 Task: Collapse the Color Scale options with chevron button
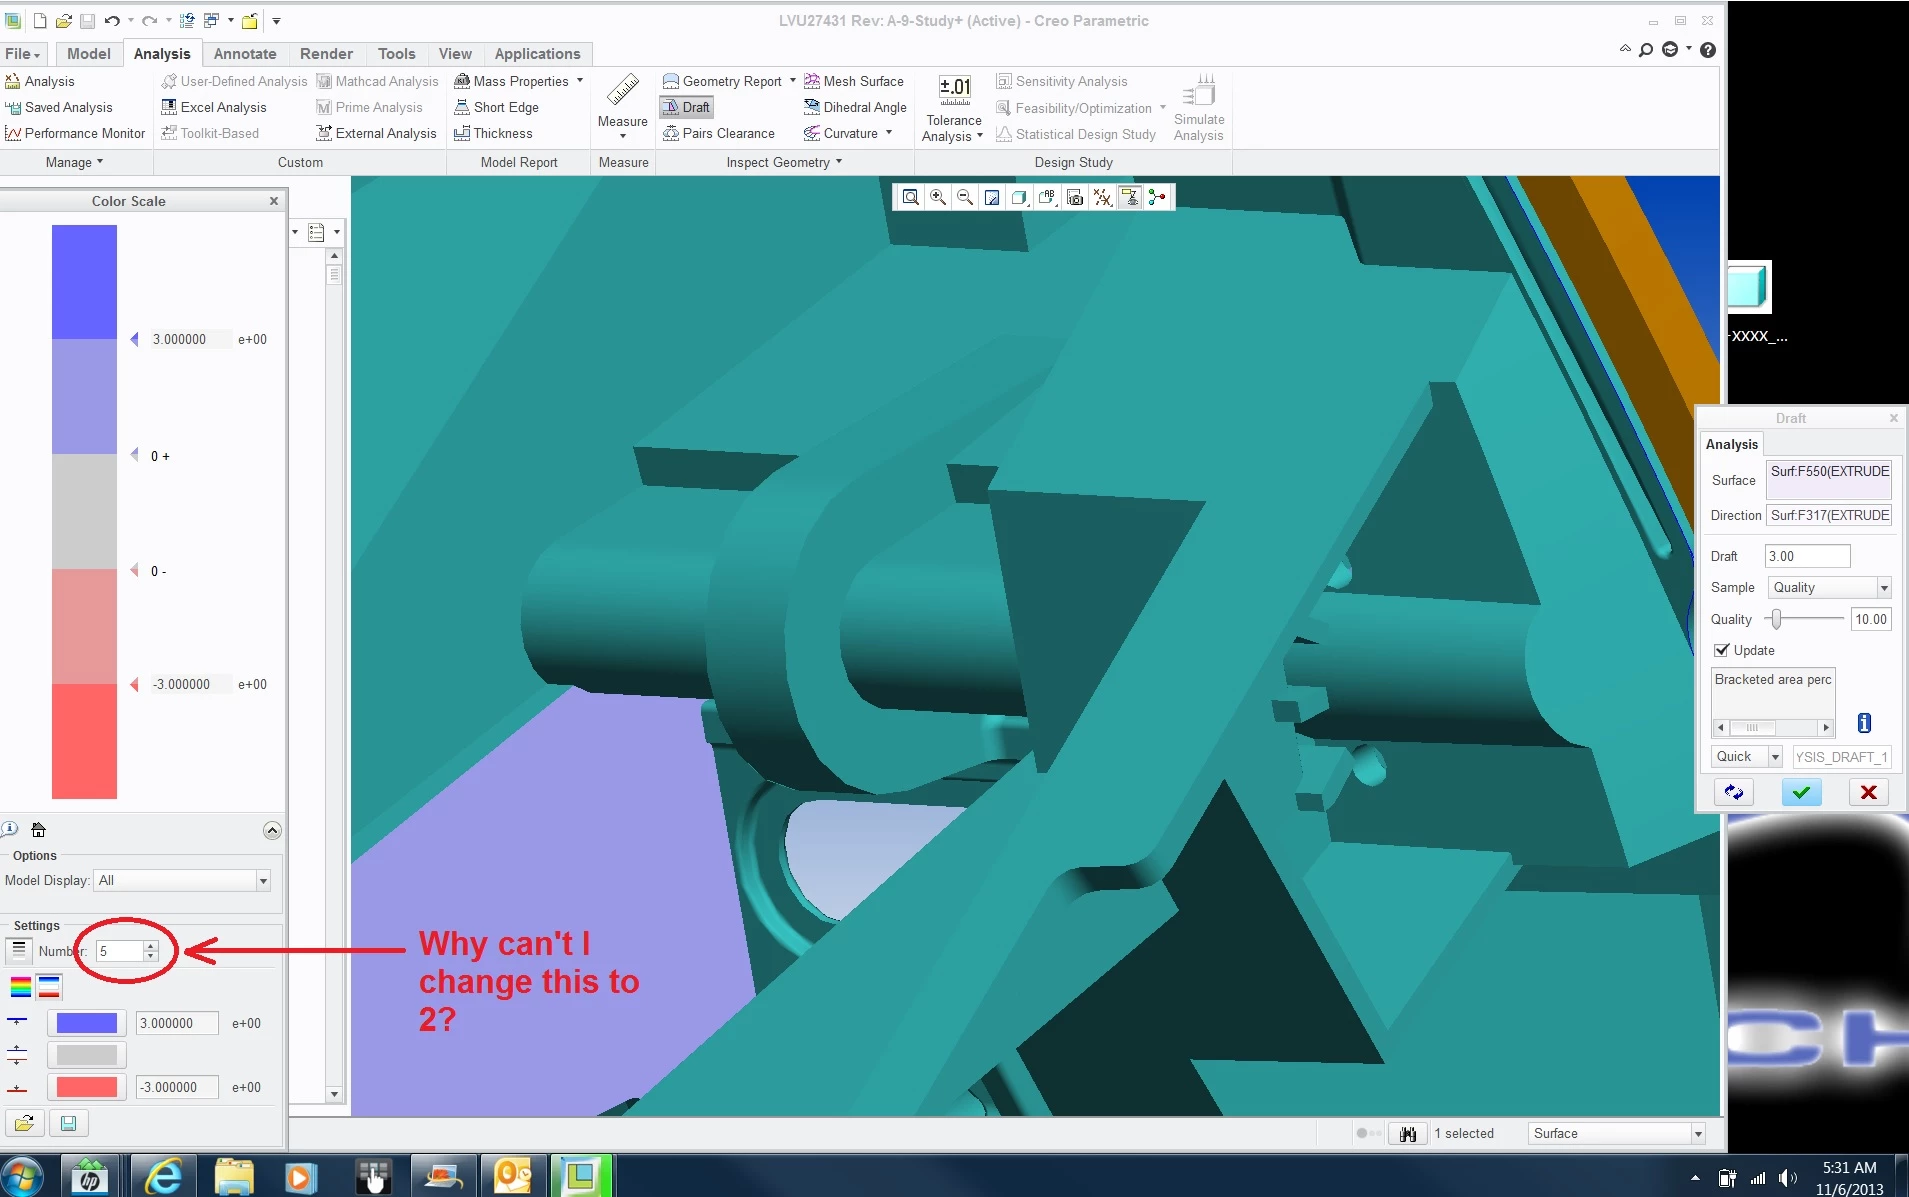271,830
